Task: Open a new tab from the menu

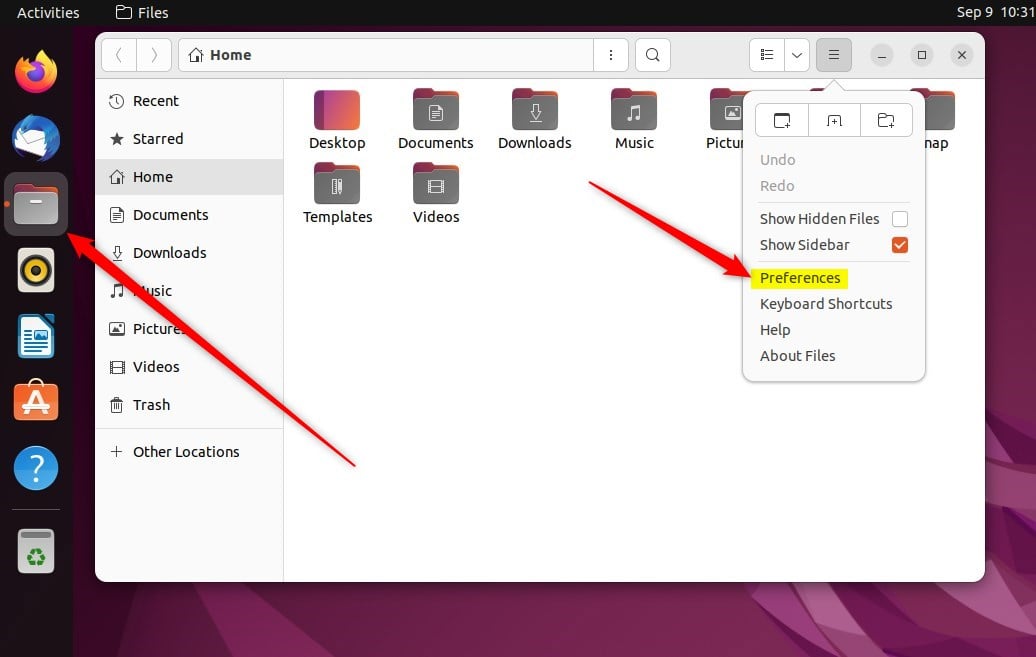Action: [834, 120]
